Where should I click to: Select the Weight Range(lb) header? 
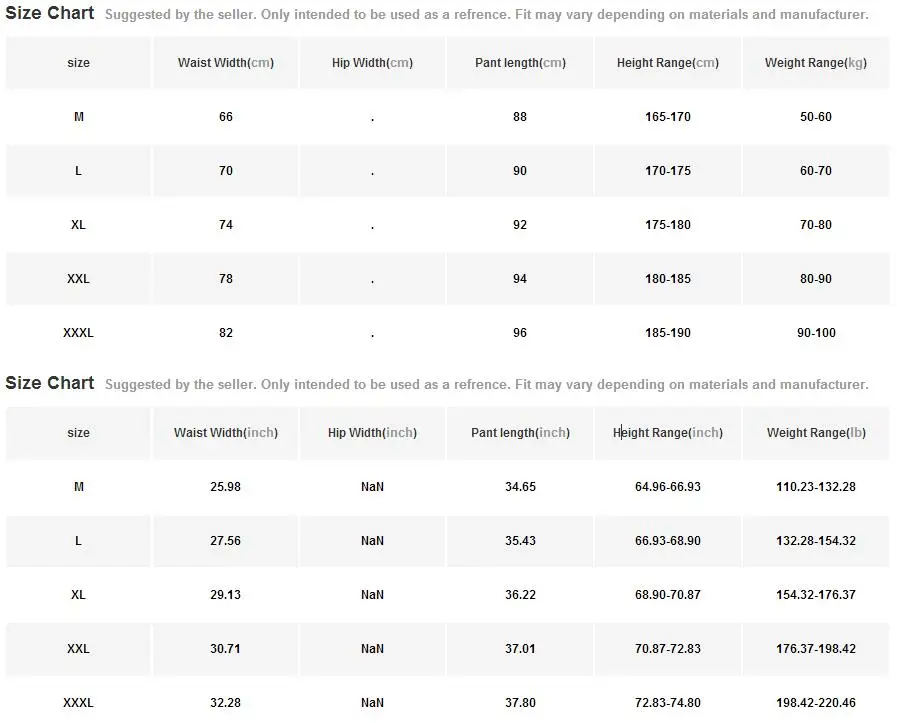point(816,433)
